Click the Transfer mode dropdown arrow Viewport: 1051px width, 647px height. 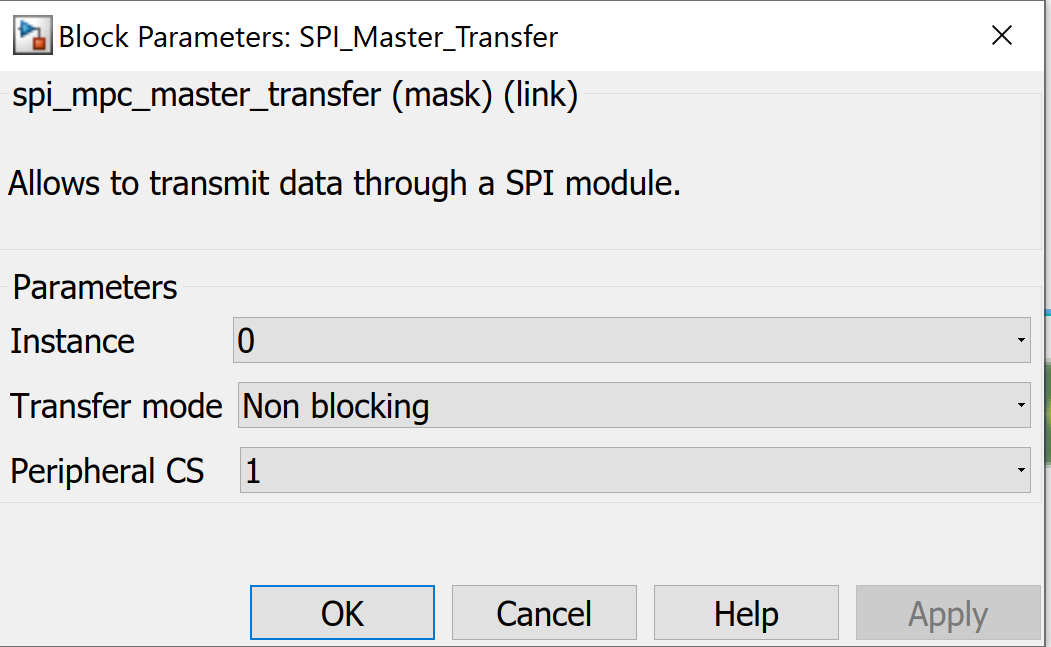click(1021, 405)
